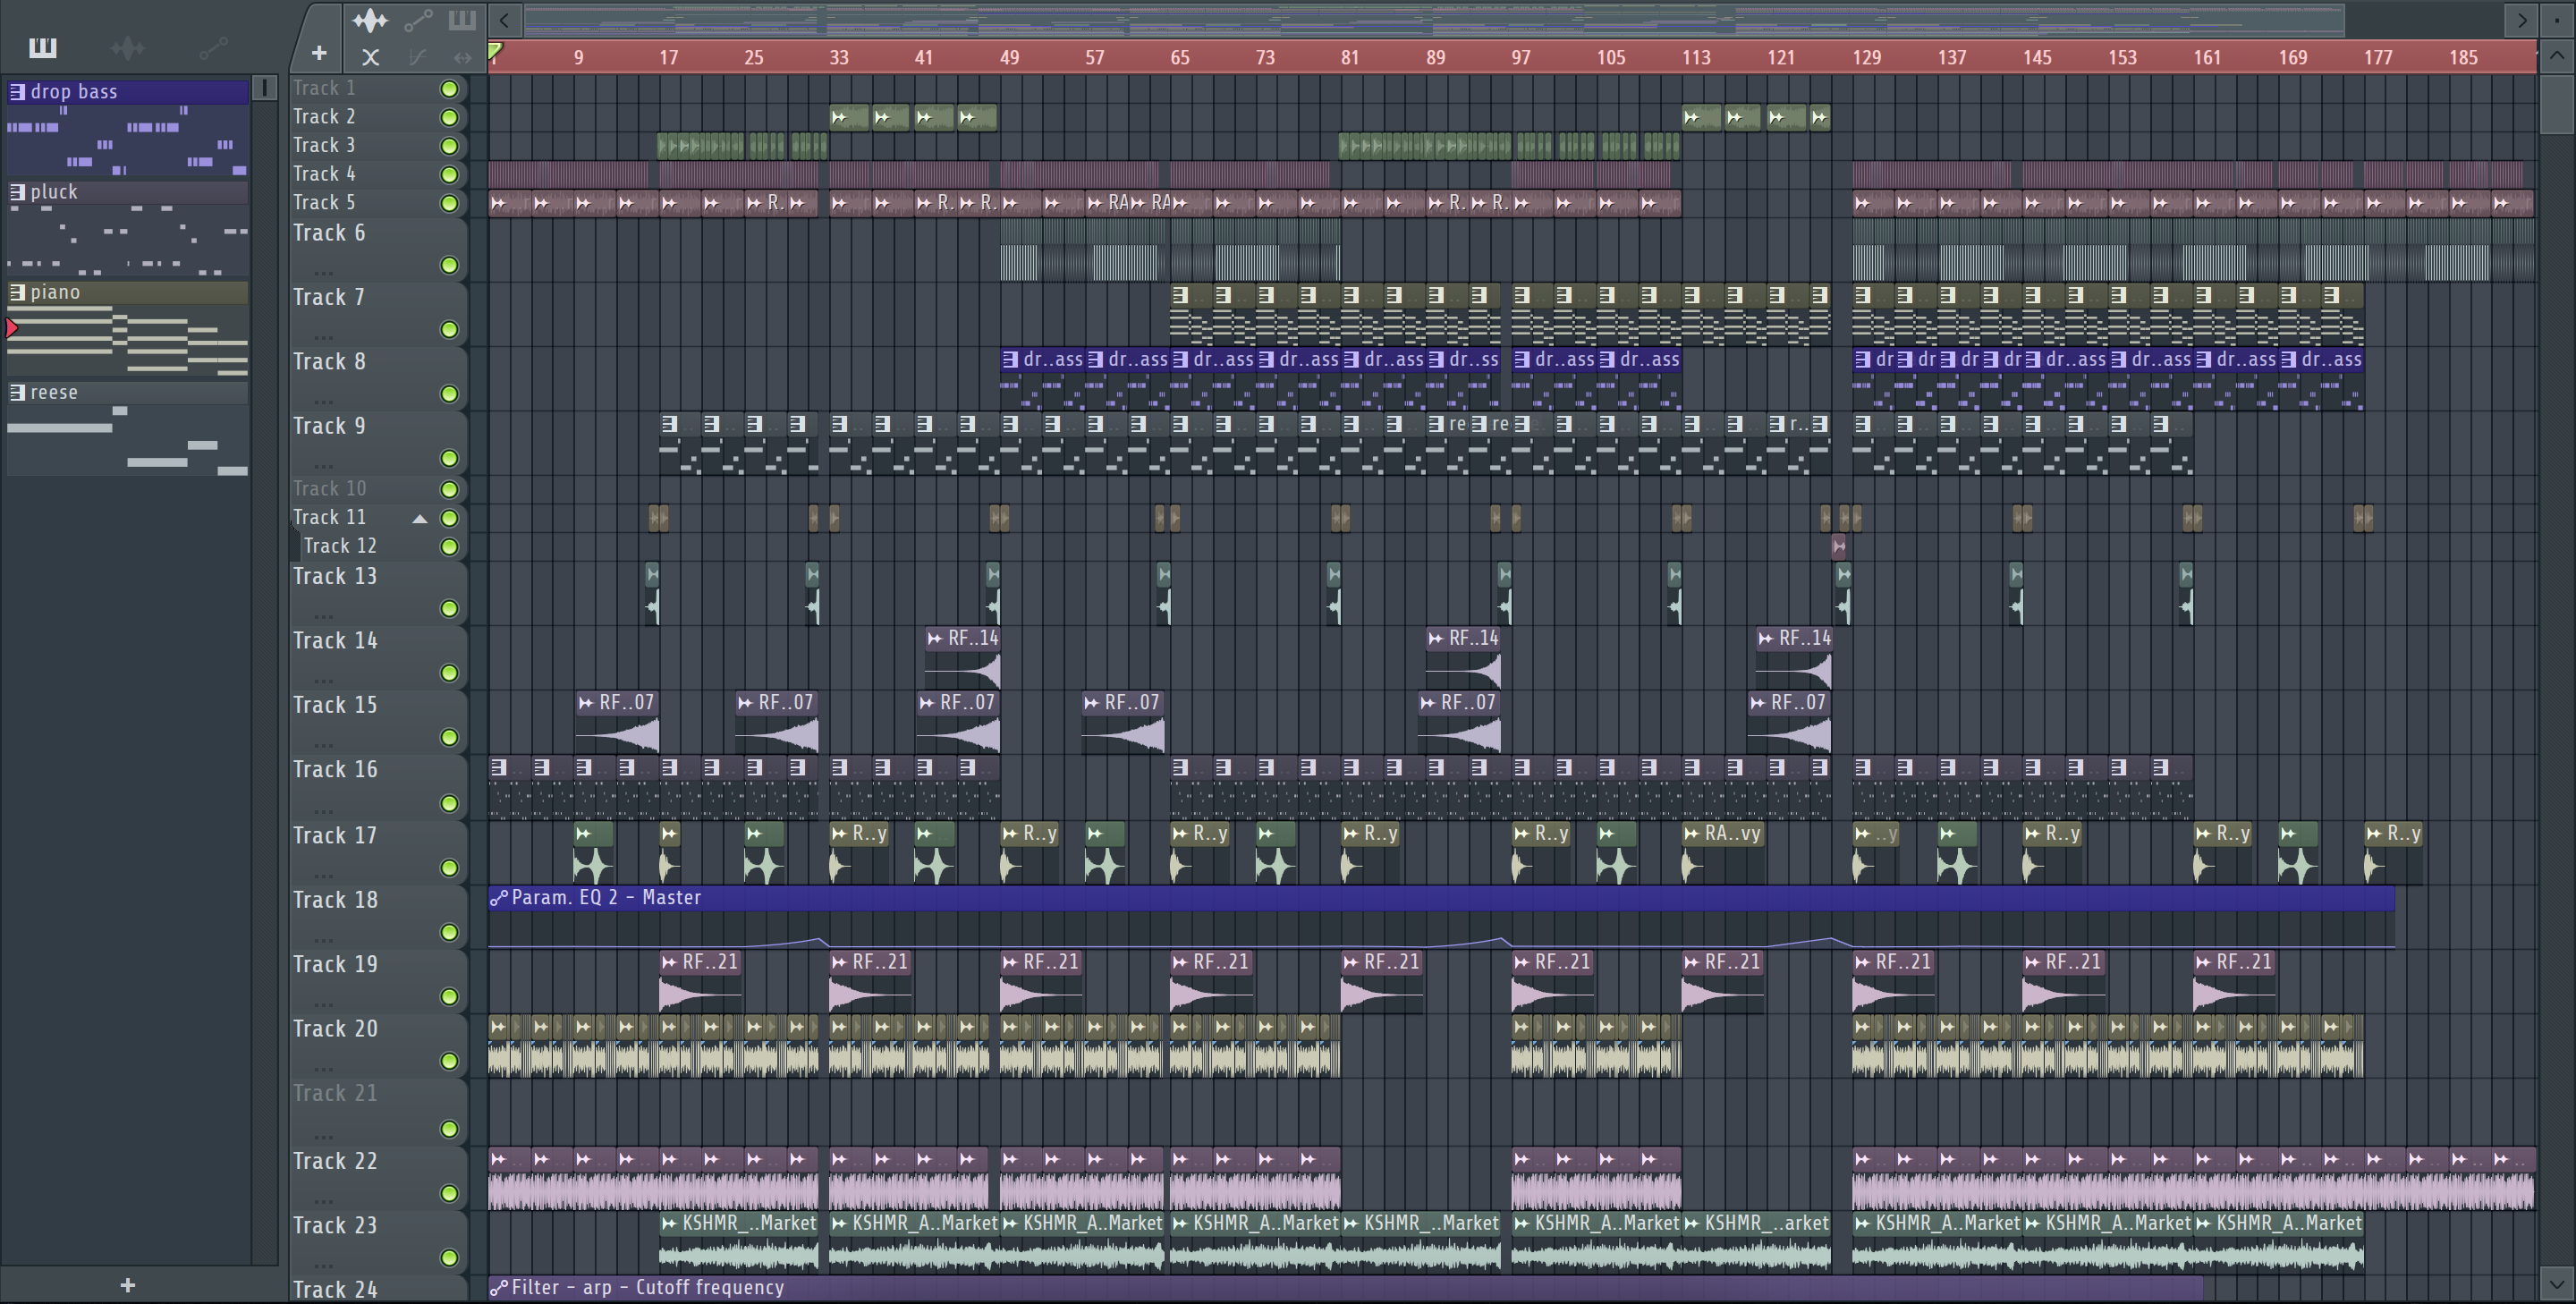This screenshot has width=2576, height=1304.
Task: Click the X icon below the waveform icon
Action: point(370,57)
